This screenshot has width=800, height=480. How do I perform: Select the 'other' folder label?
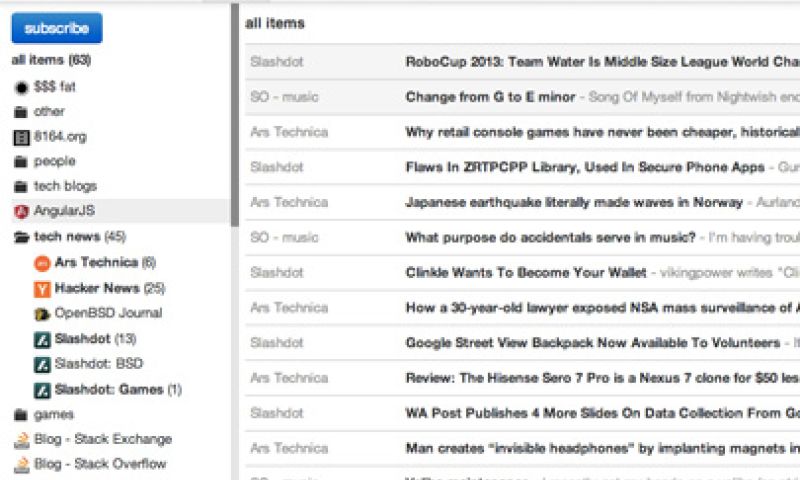(49, 111)
